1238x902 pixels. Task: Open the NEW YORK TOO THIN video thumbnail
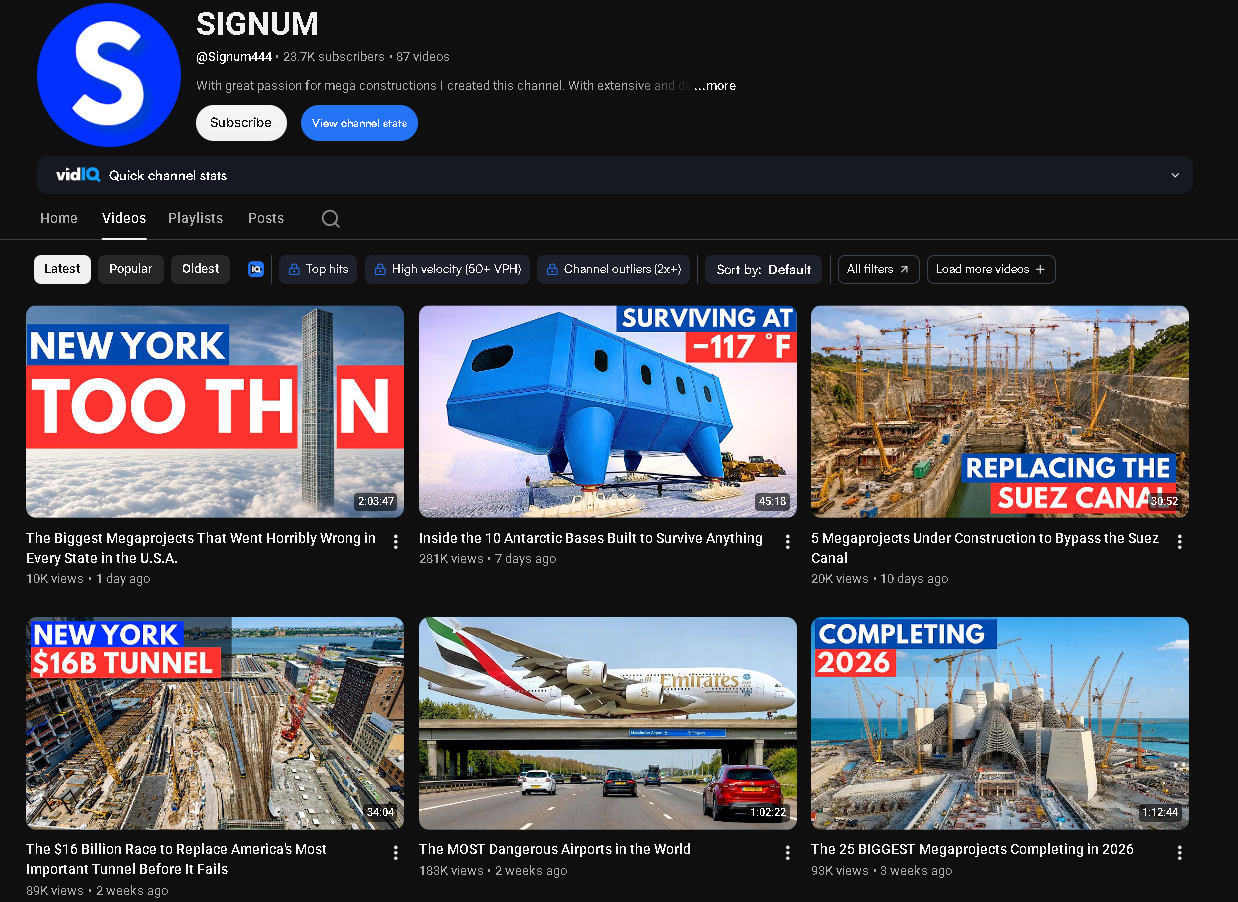[215, 412]
